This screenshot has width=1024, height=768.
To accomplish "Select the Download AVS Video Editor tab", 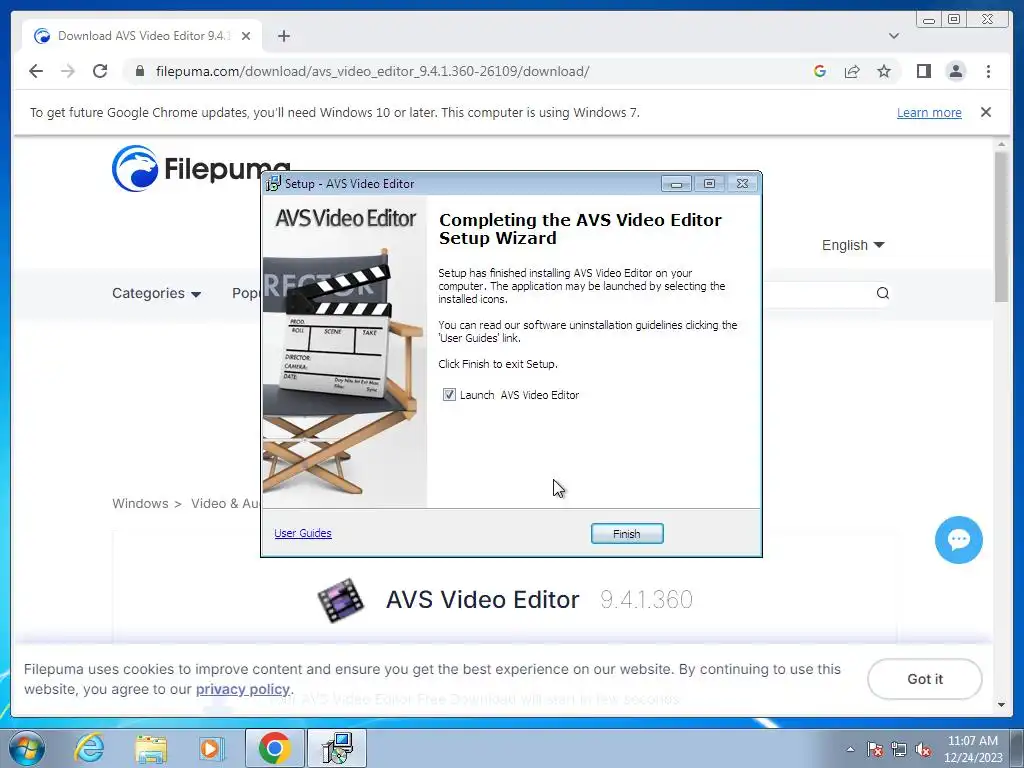I will point(142,36).
